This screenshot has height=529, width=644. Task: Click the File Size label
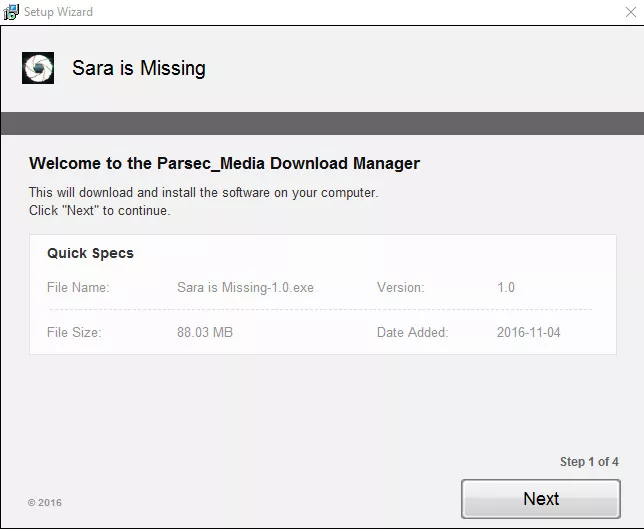(x=74, y=332)
